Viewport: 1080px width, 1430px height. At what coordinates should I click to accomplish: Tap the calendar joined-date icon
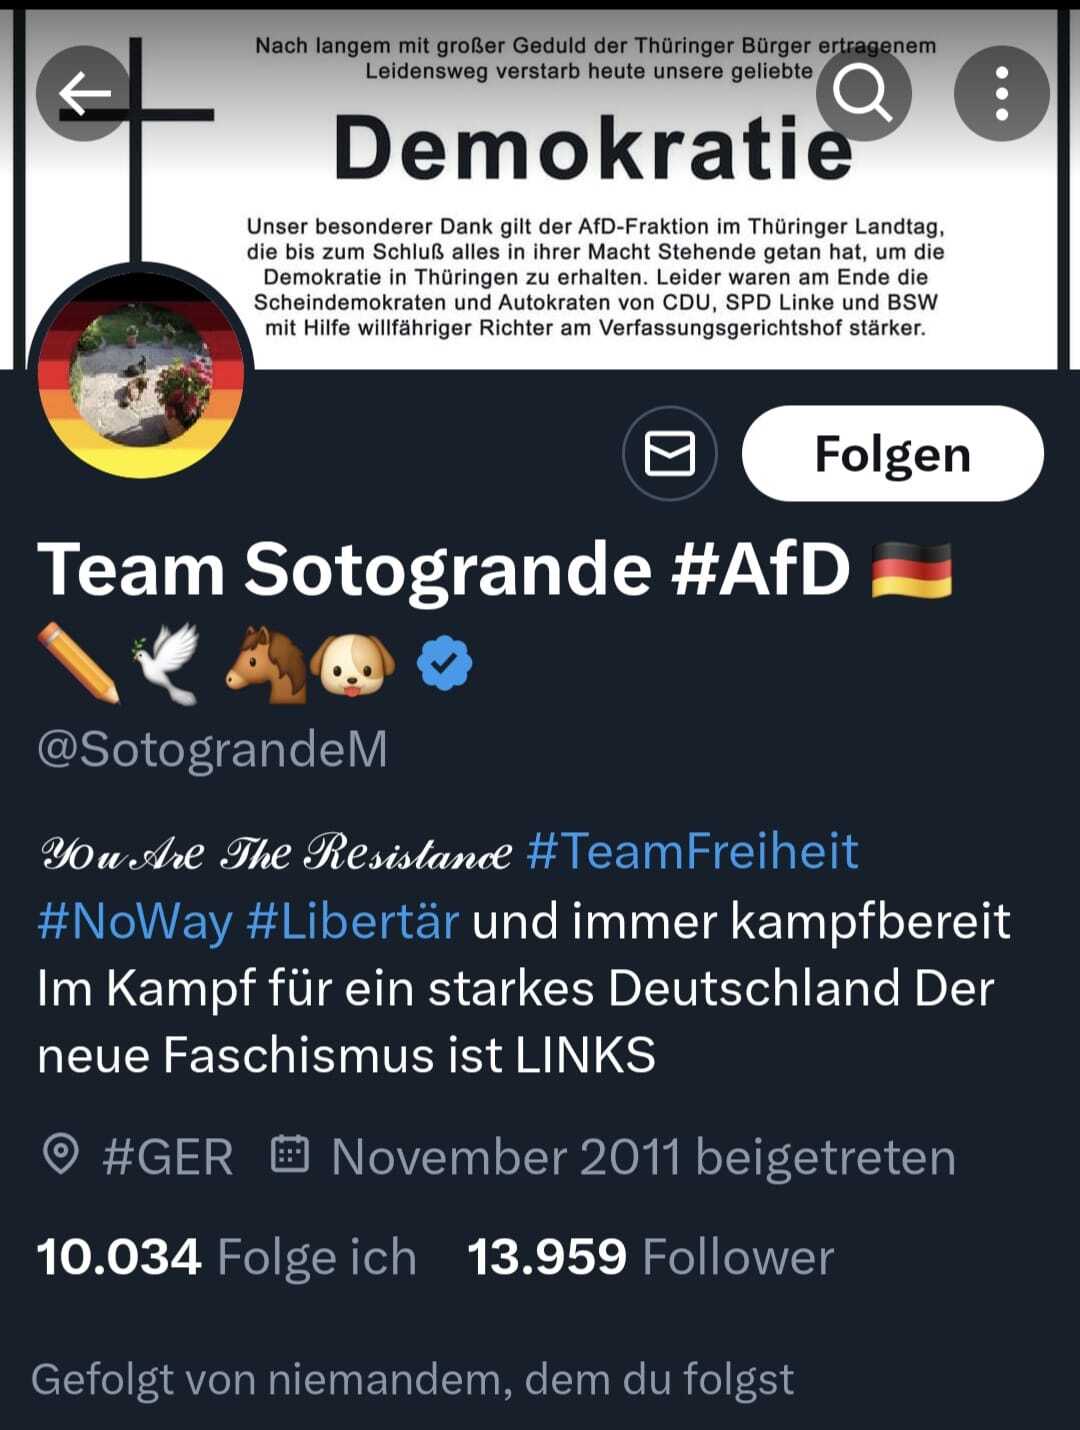(290, 1154)
